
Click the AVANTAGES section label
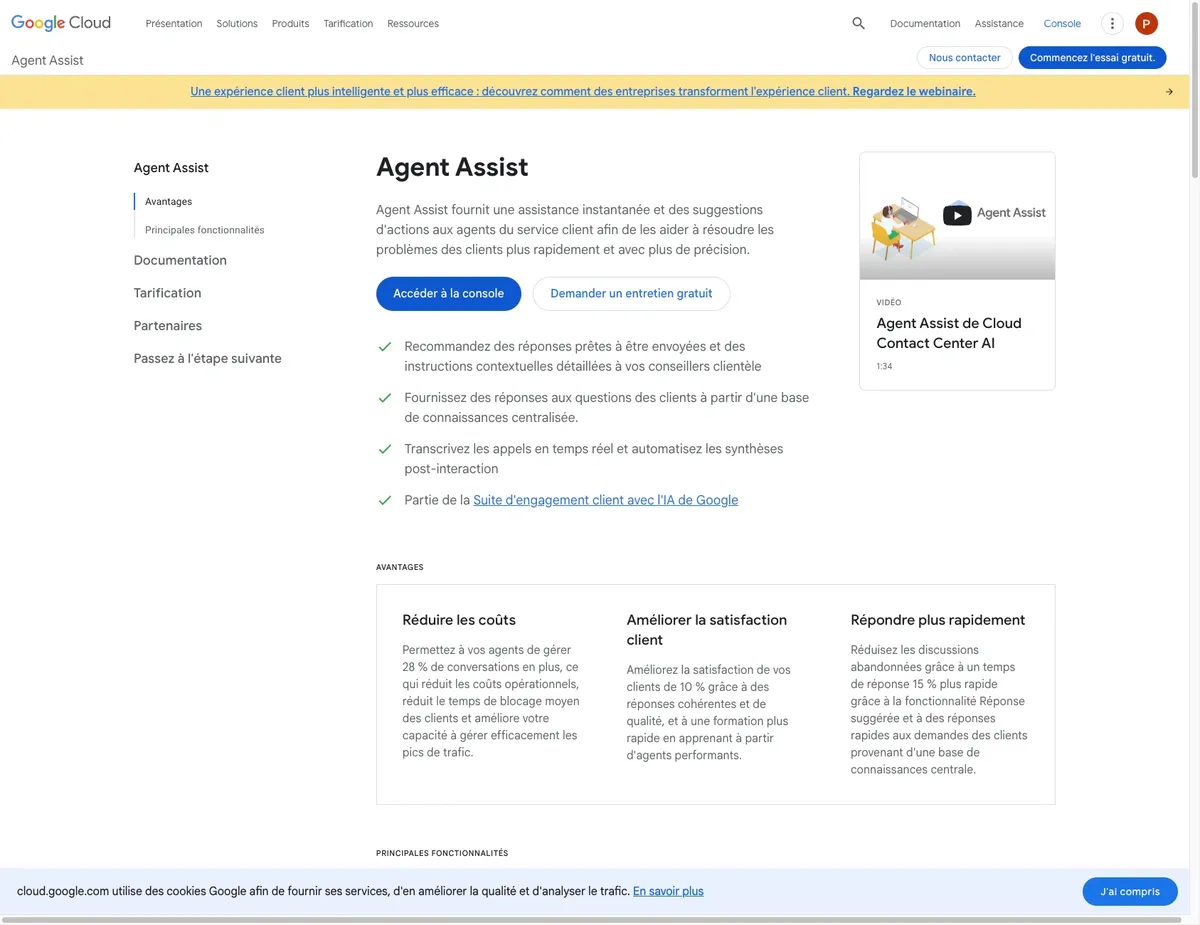[x=400, y=567]
